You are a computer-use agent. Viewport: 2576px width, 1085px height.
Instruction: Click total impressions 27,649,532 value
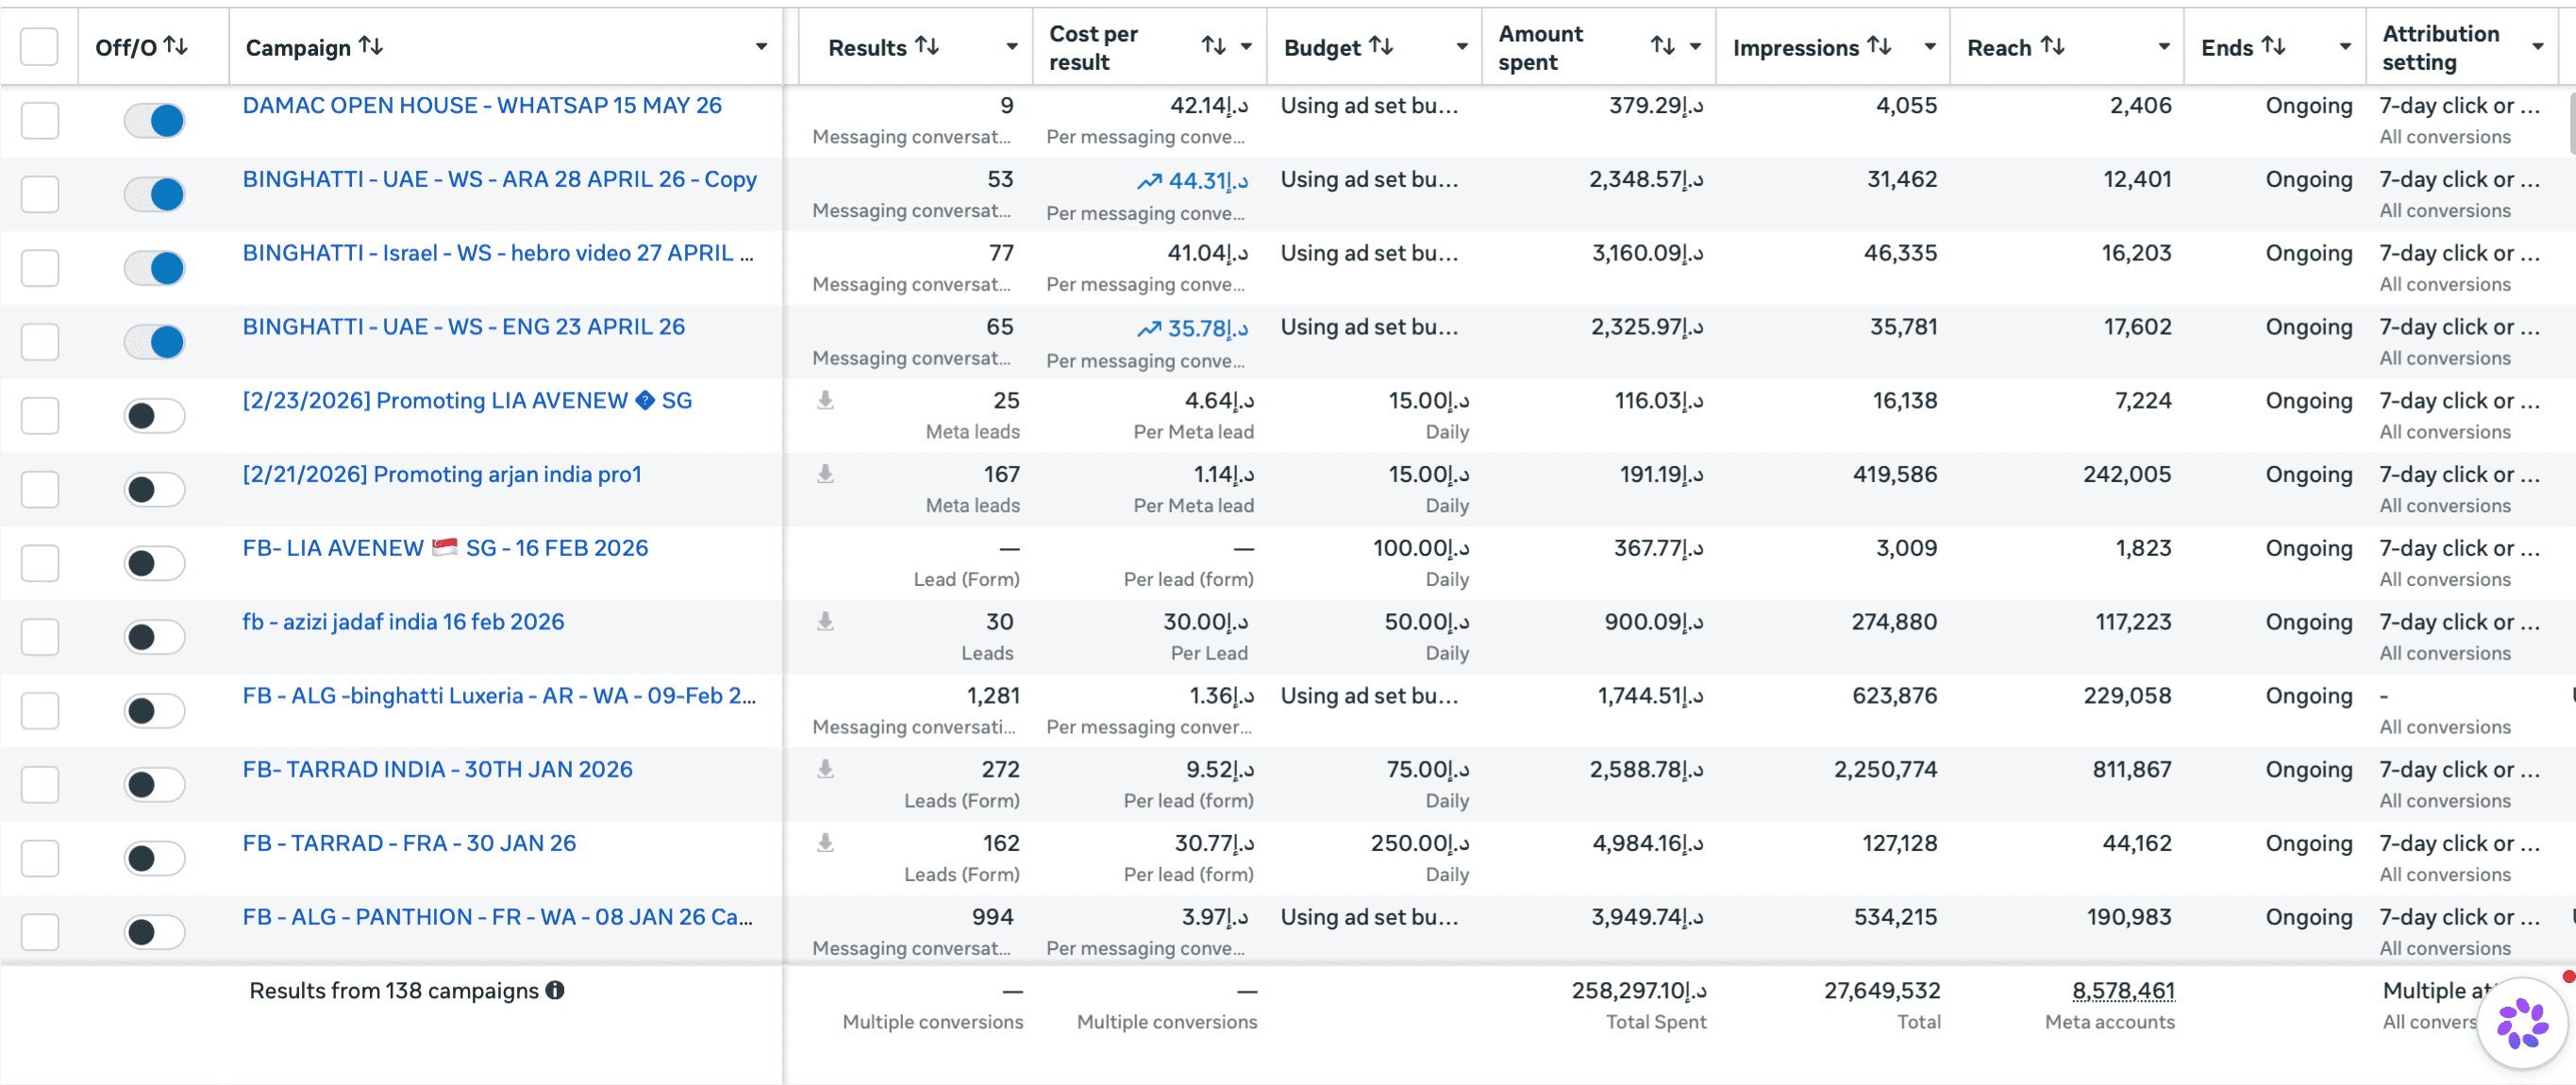click(x=1882, y=990)
